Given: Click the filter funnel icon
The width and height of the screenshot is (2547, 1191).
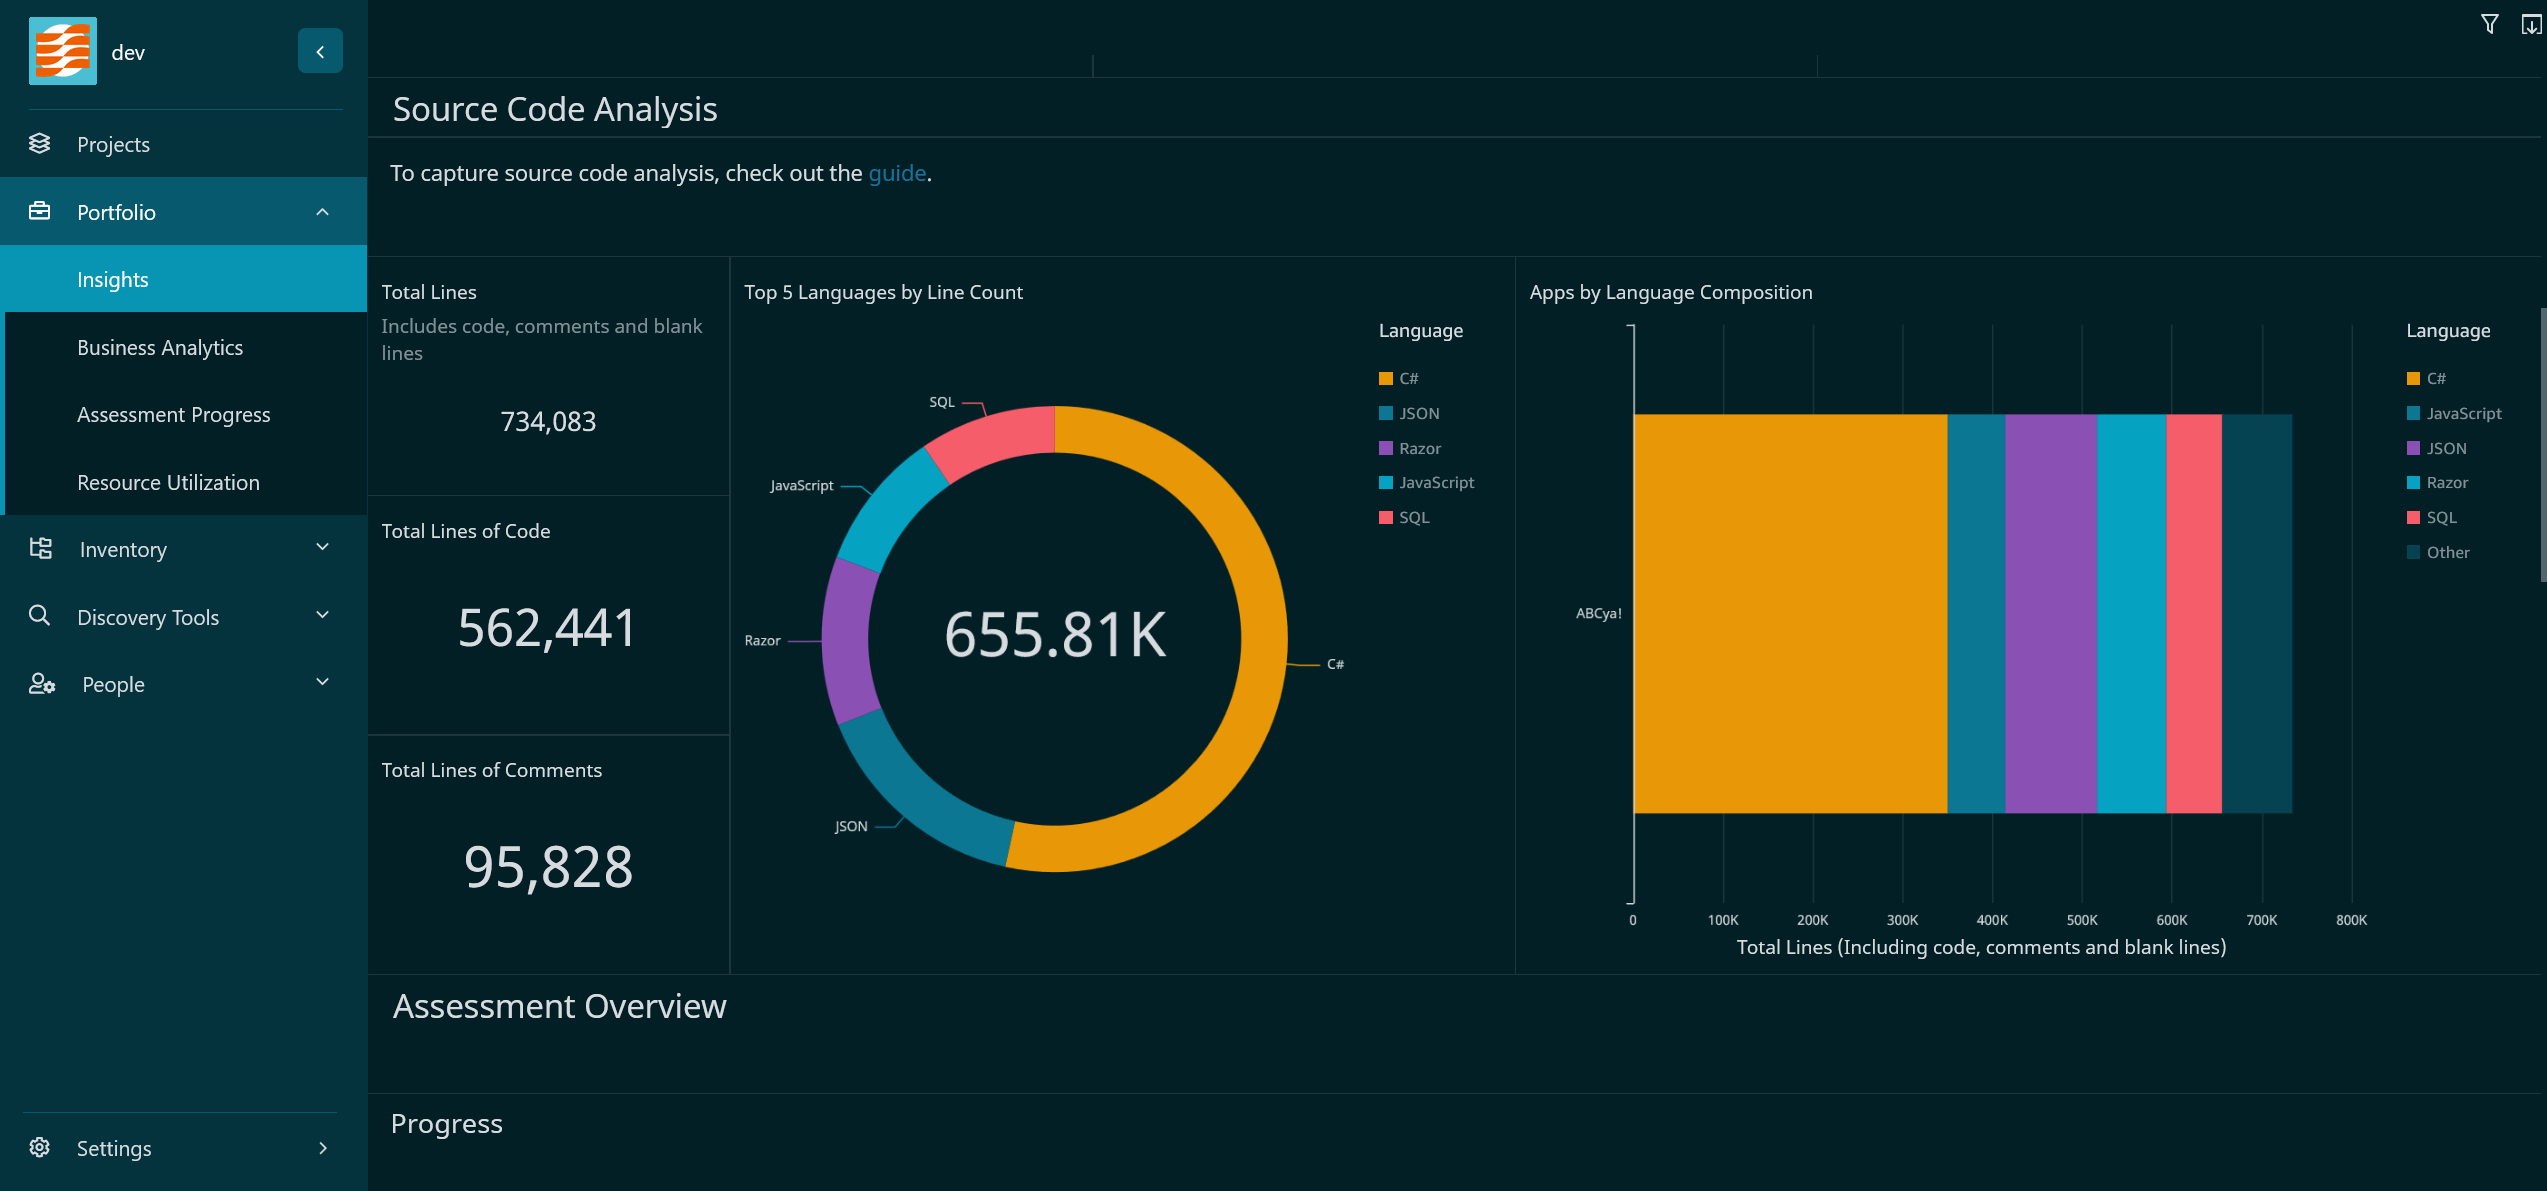Looking at the screenshot, I should coord(2489,25).
